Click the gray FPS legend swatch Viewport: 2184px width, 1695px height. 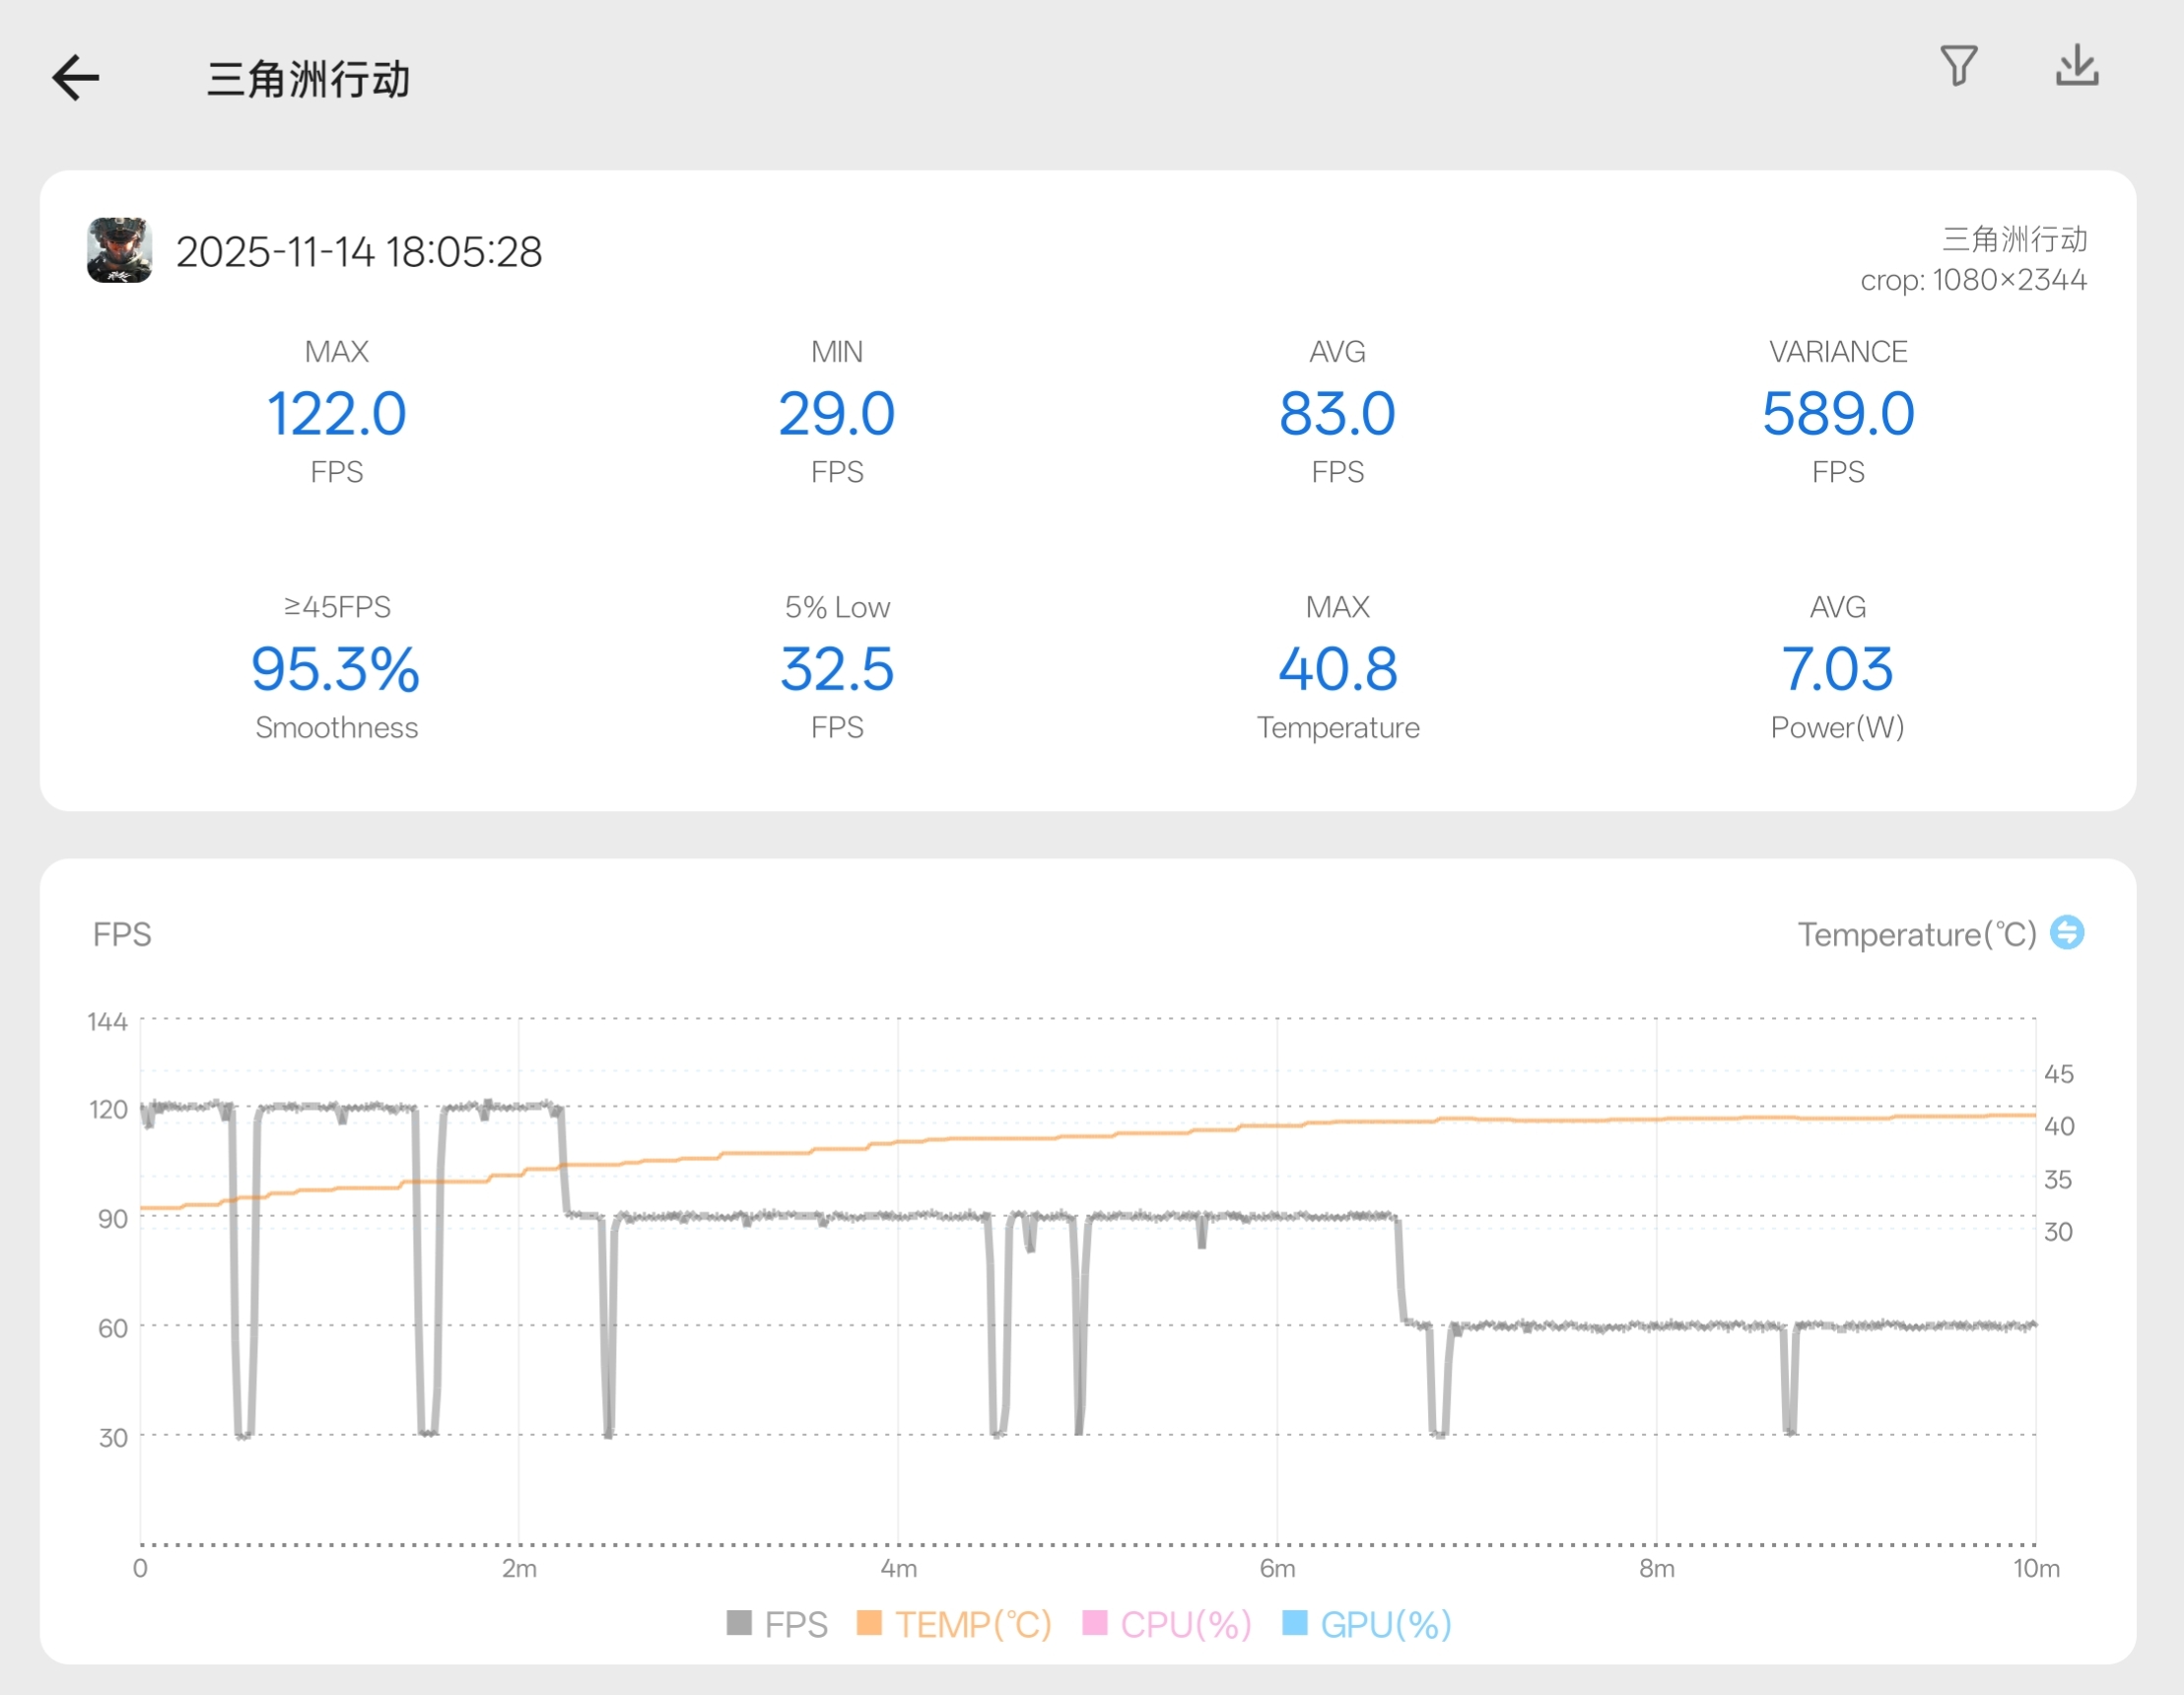[739, 1622]
